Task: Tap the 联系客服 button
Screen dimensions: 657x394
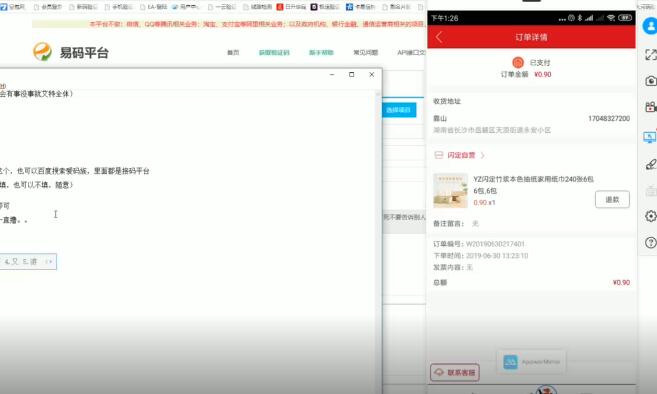Action: coord(455,372)
